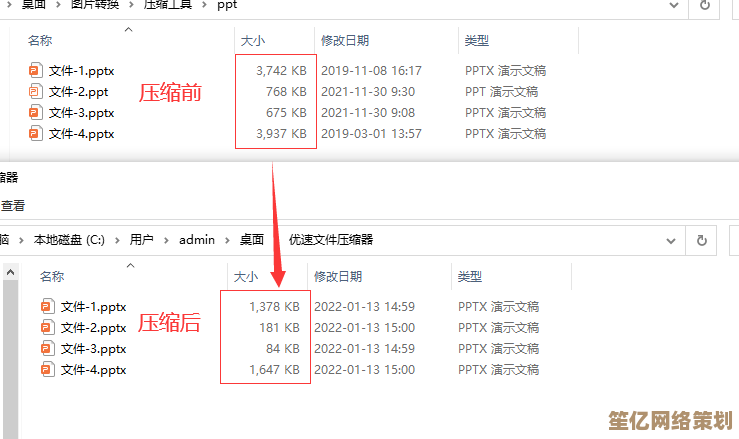Sort top window by 名称 column
The width and height of the screenshot is (739, 439).
pos(40,41)
